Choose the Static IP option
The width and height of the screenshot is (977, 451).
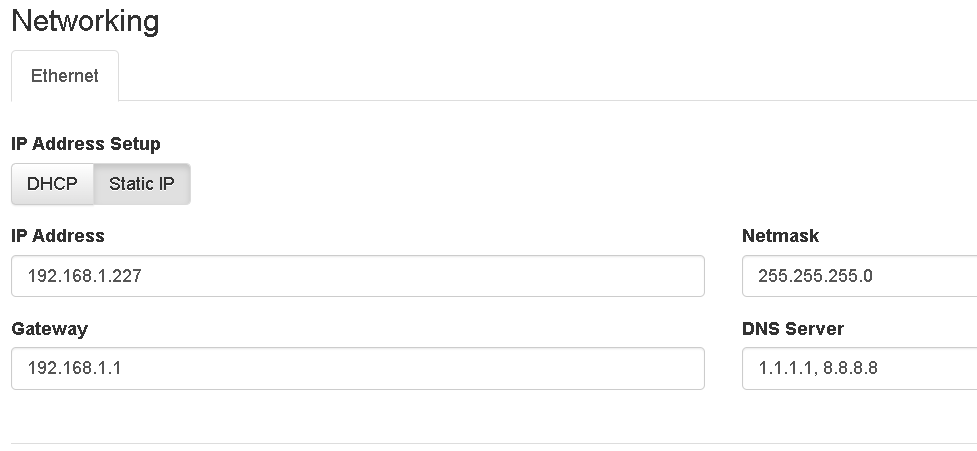[x=142, y=184]
